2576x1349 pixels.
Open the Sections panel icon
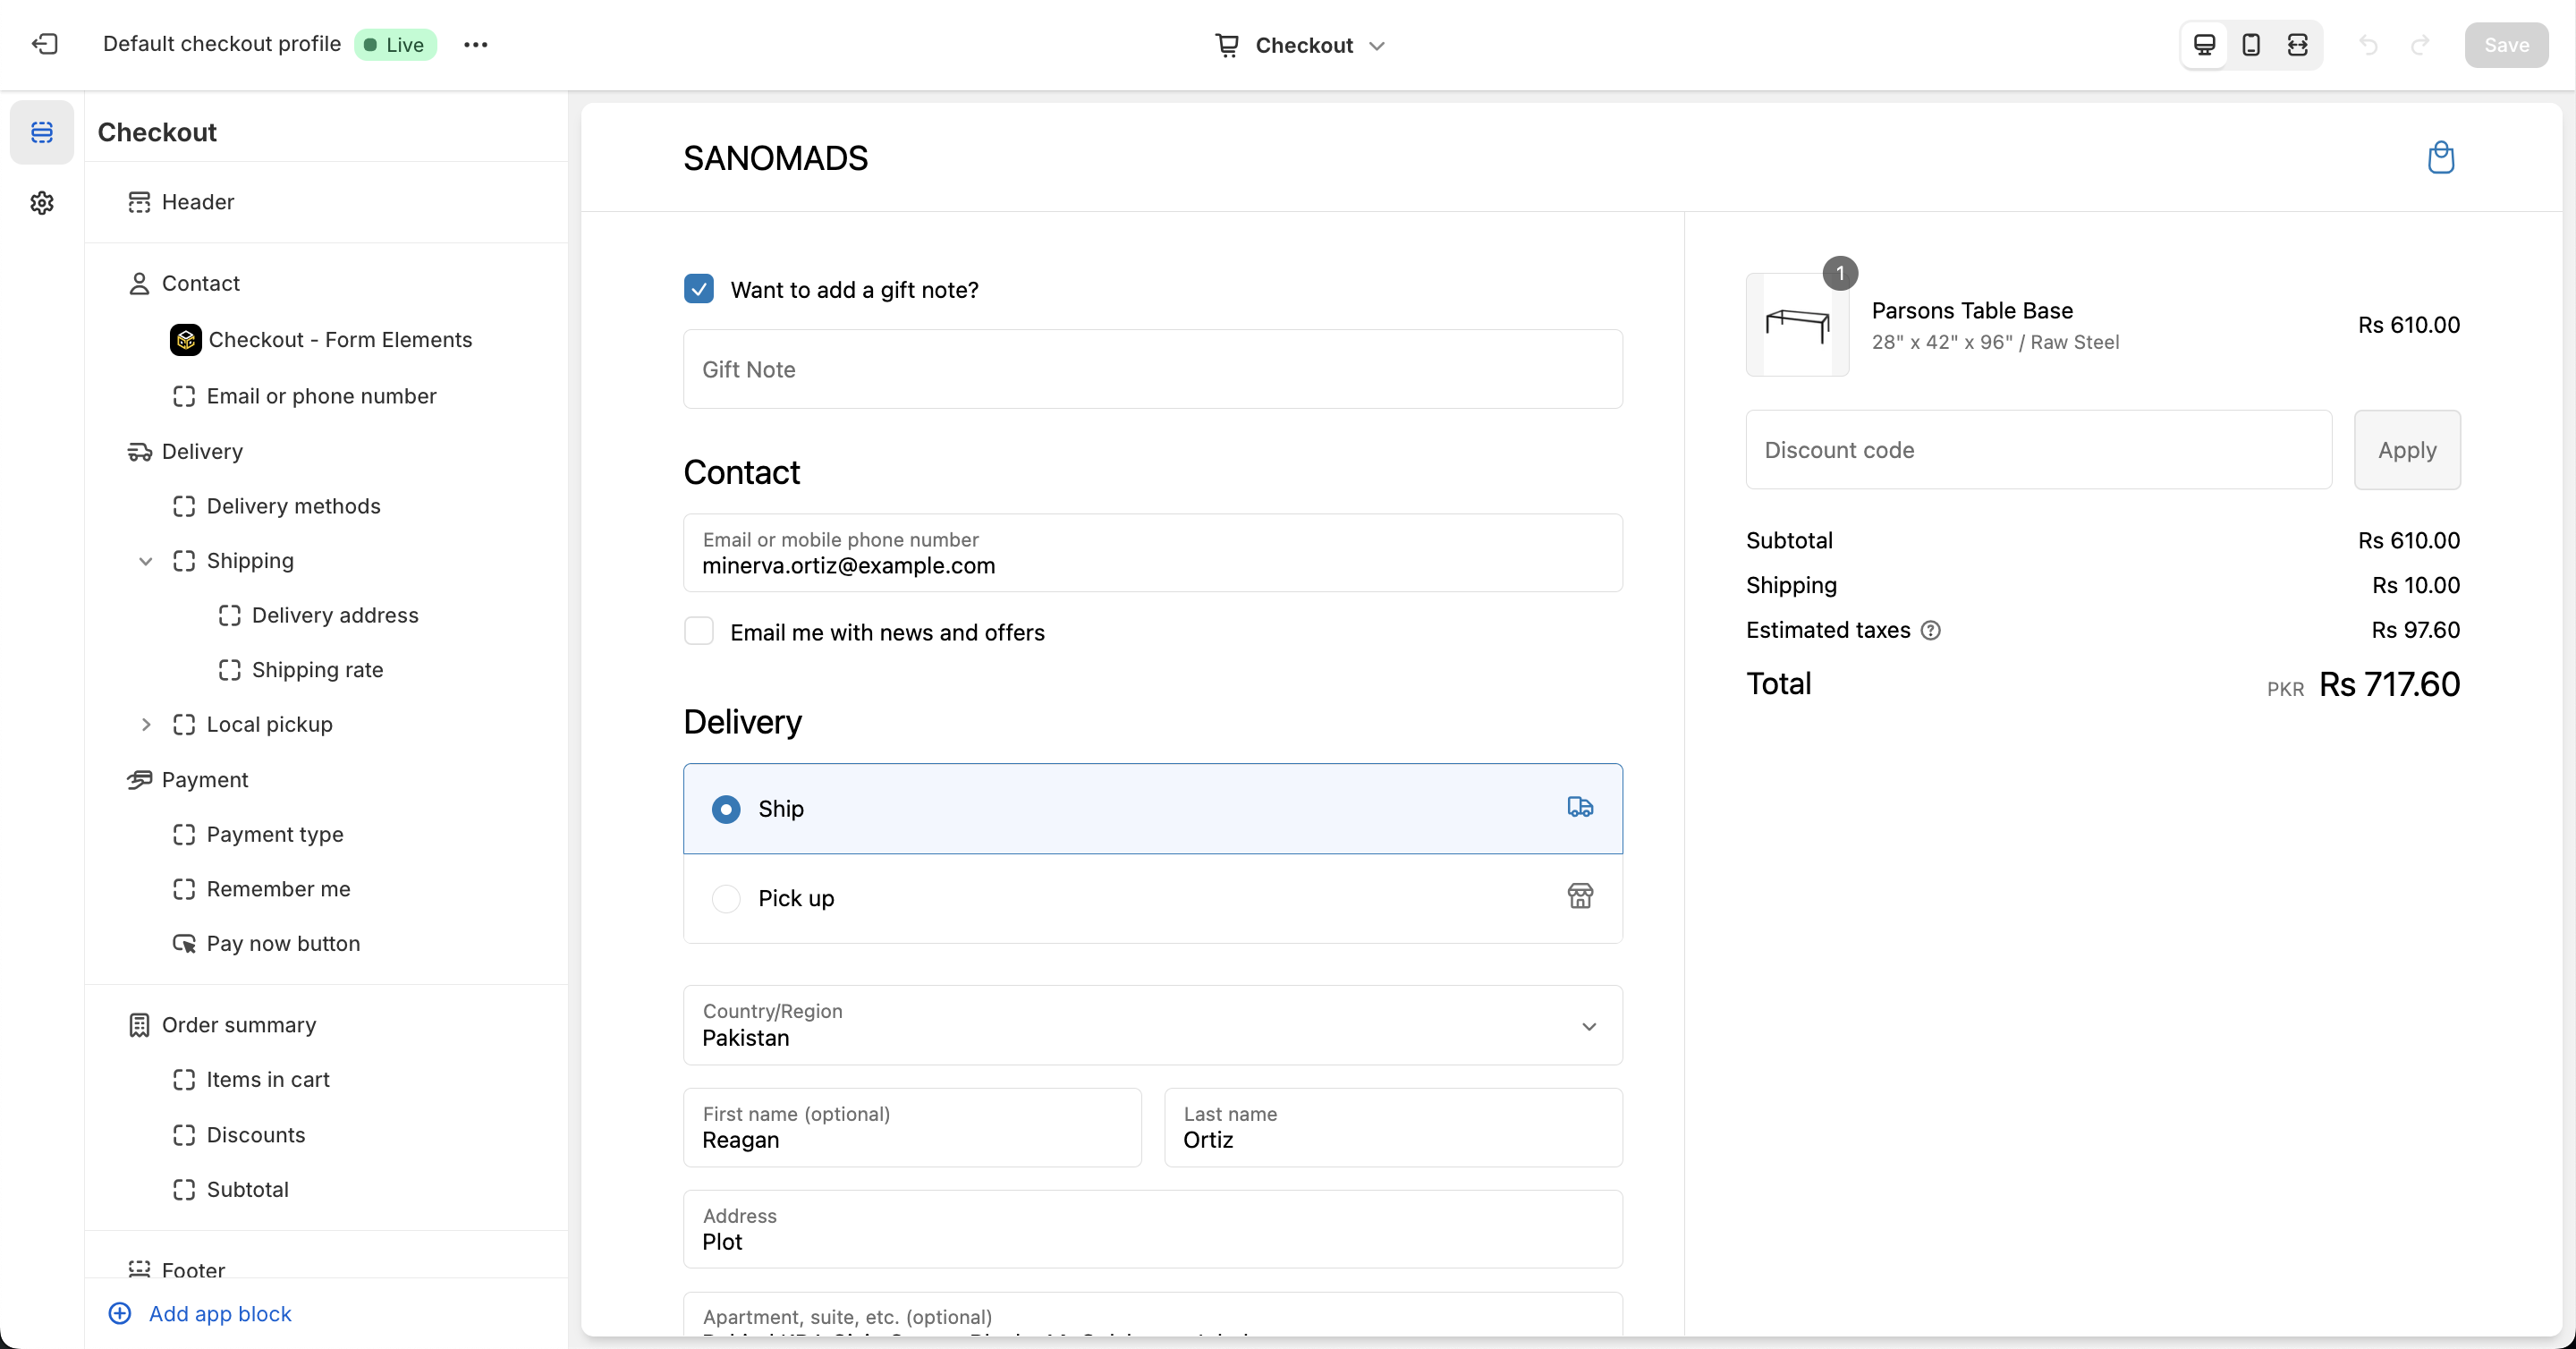pos(42,131)
